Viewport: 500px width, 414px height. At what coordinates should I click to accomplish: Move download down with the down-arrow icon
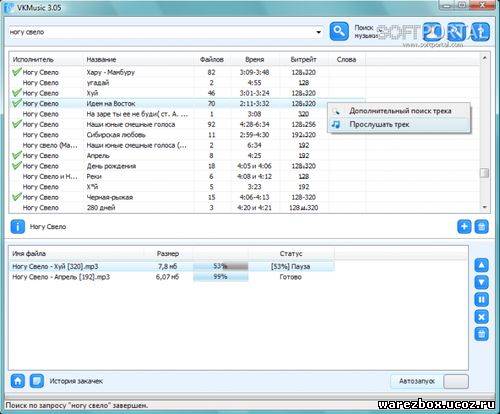coord(481,282)
